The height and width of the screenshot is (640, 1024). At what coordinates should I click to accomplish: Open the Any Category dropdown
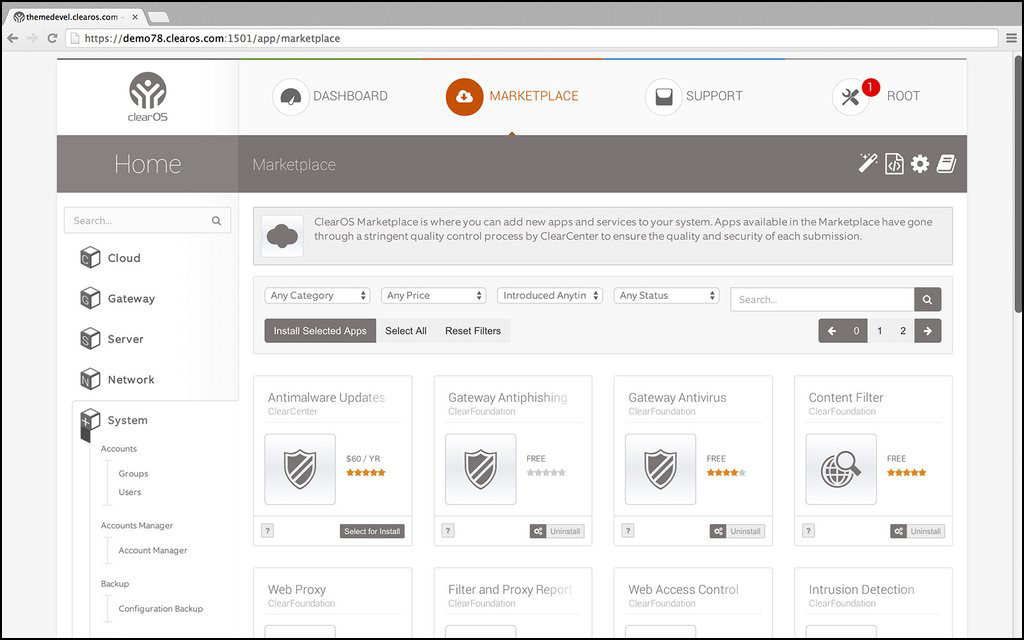coord(317,295)
